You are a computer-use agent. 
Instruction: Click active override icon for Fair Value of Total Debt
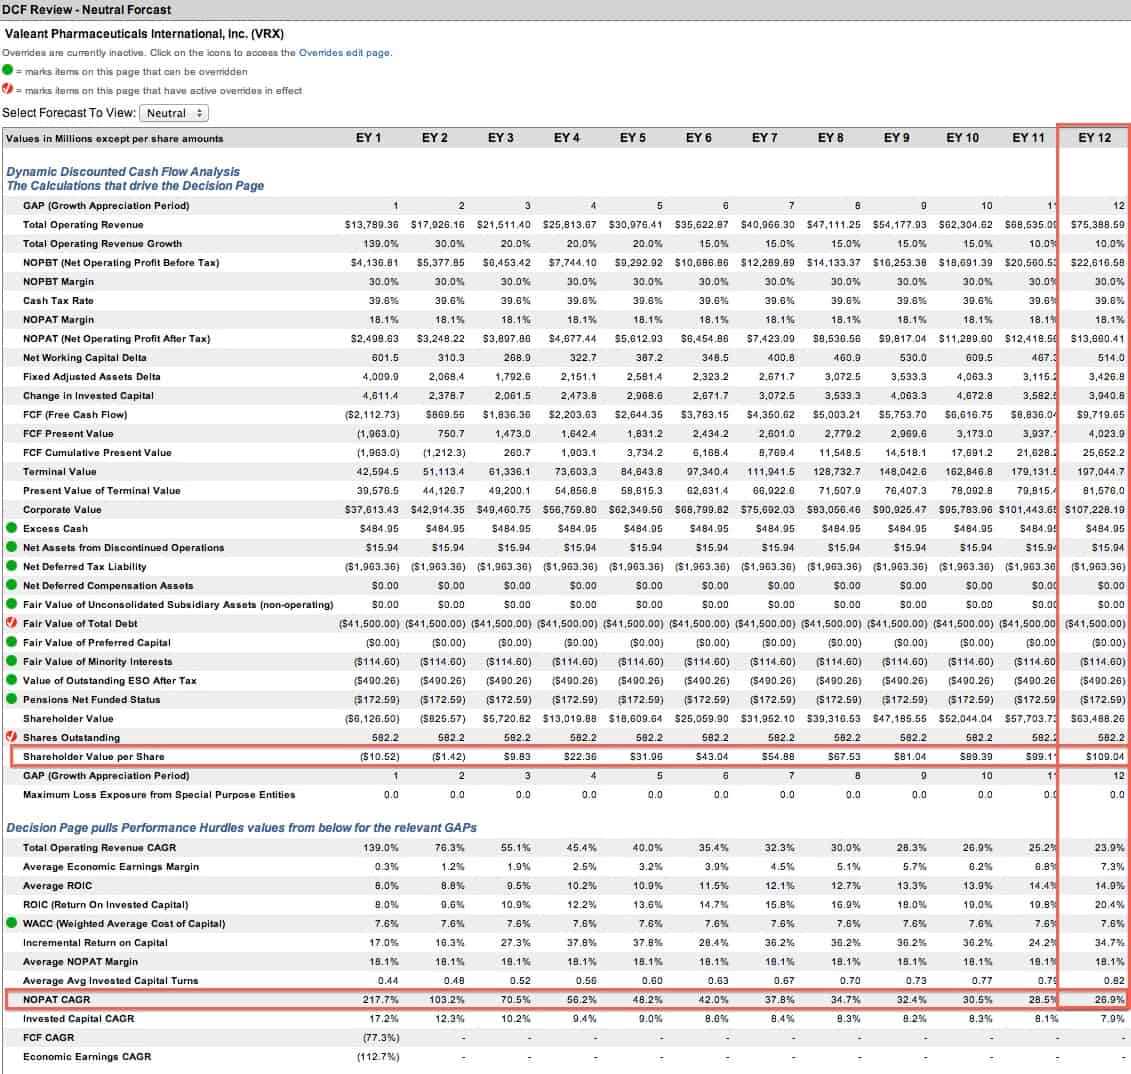(12, 622)
